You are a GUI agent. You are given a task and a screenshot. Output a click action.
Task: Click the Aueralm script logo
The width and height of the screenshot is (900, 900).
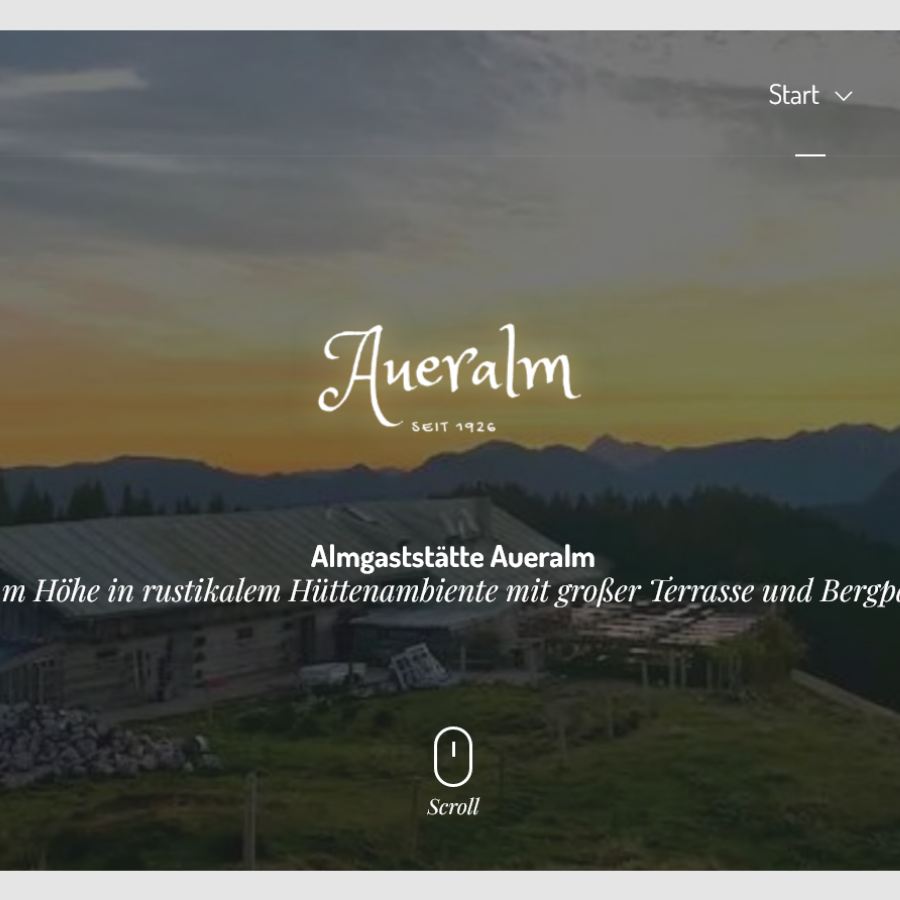[450, 377]
